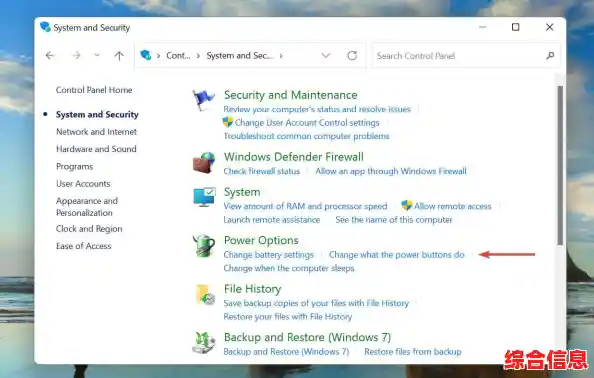The image size is (594, 378).
Task: Troubleshoot common computer problems
Action: [306, 136]
